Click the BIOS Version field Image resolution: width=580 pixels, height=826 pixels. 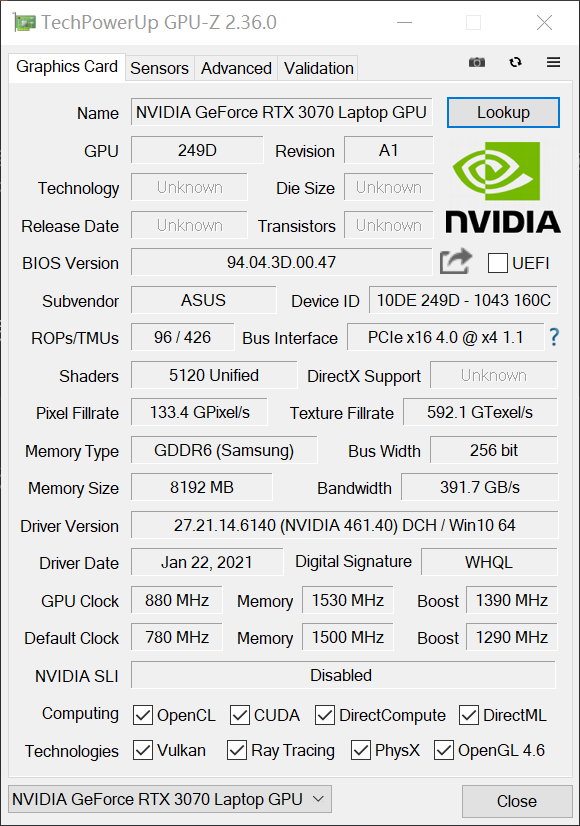(281, 262)
